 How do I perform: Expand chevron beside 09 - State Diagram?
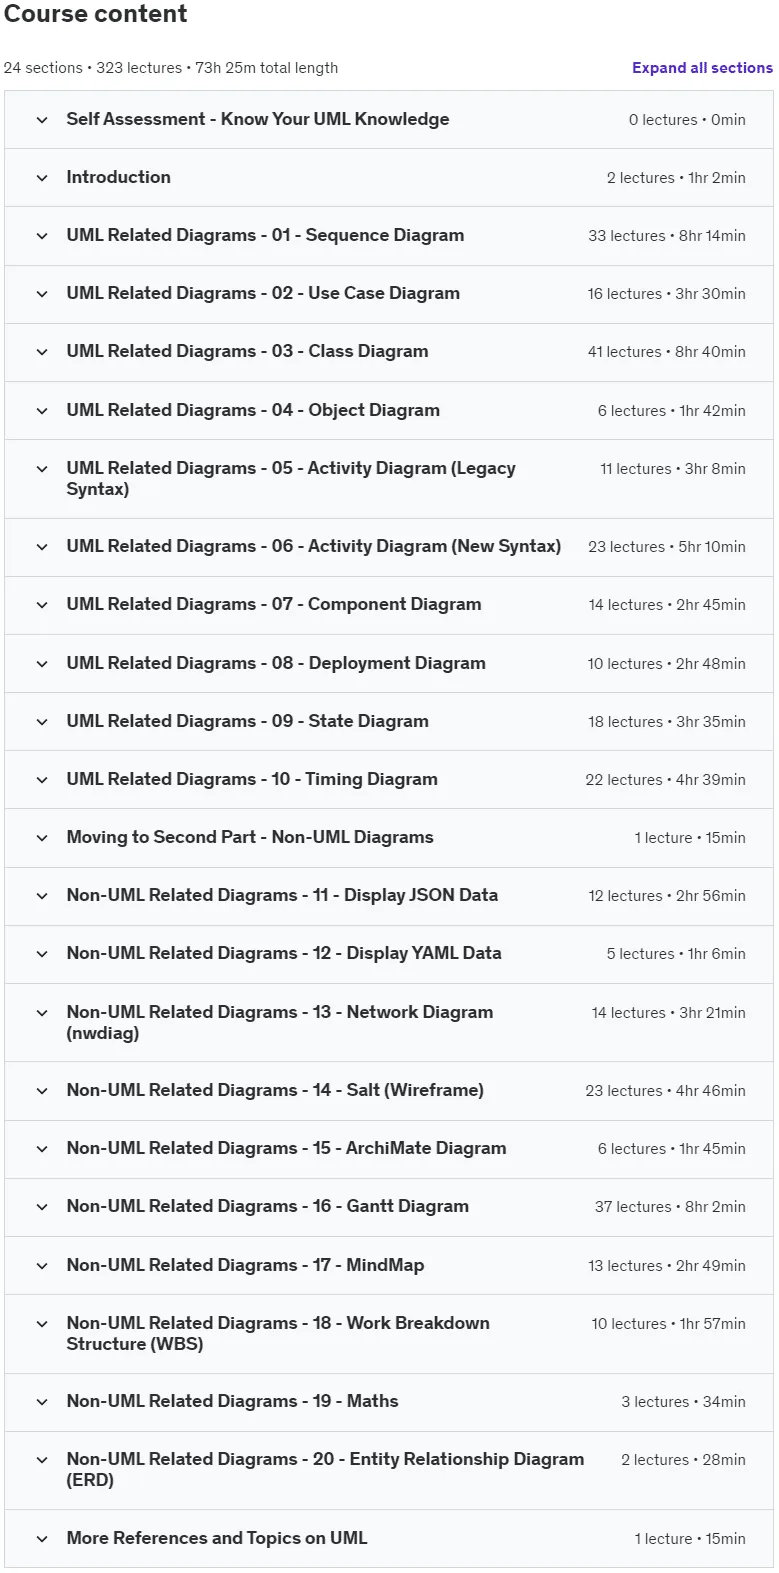click(42, 722)
